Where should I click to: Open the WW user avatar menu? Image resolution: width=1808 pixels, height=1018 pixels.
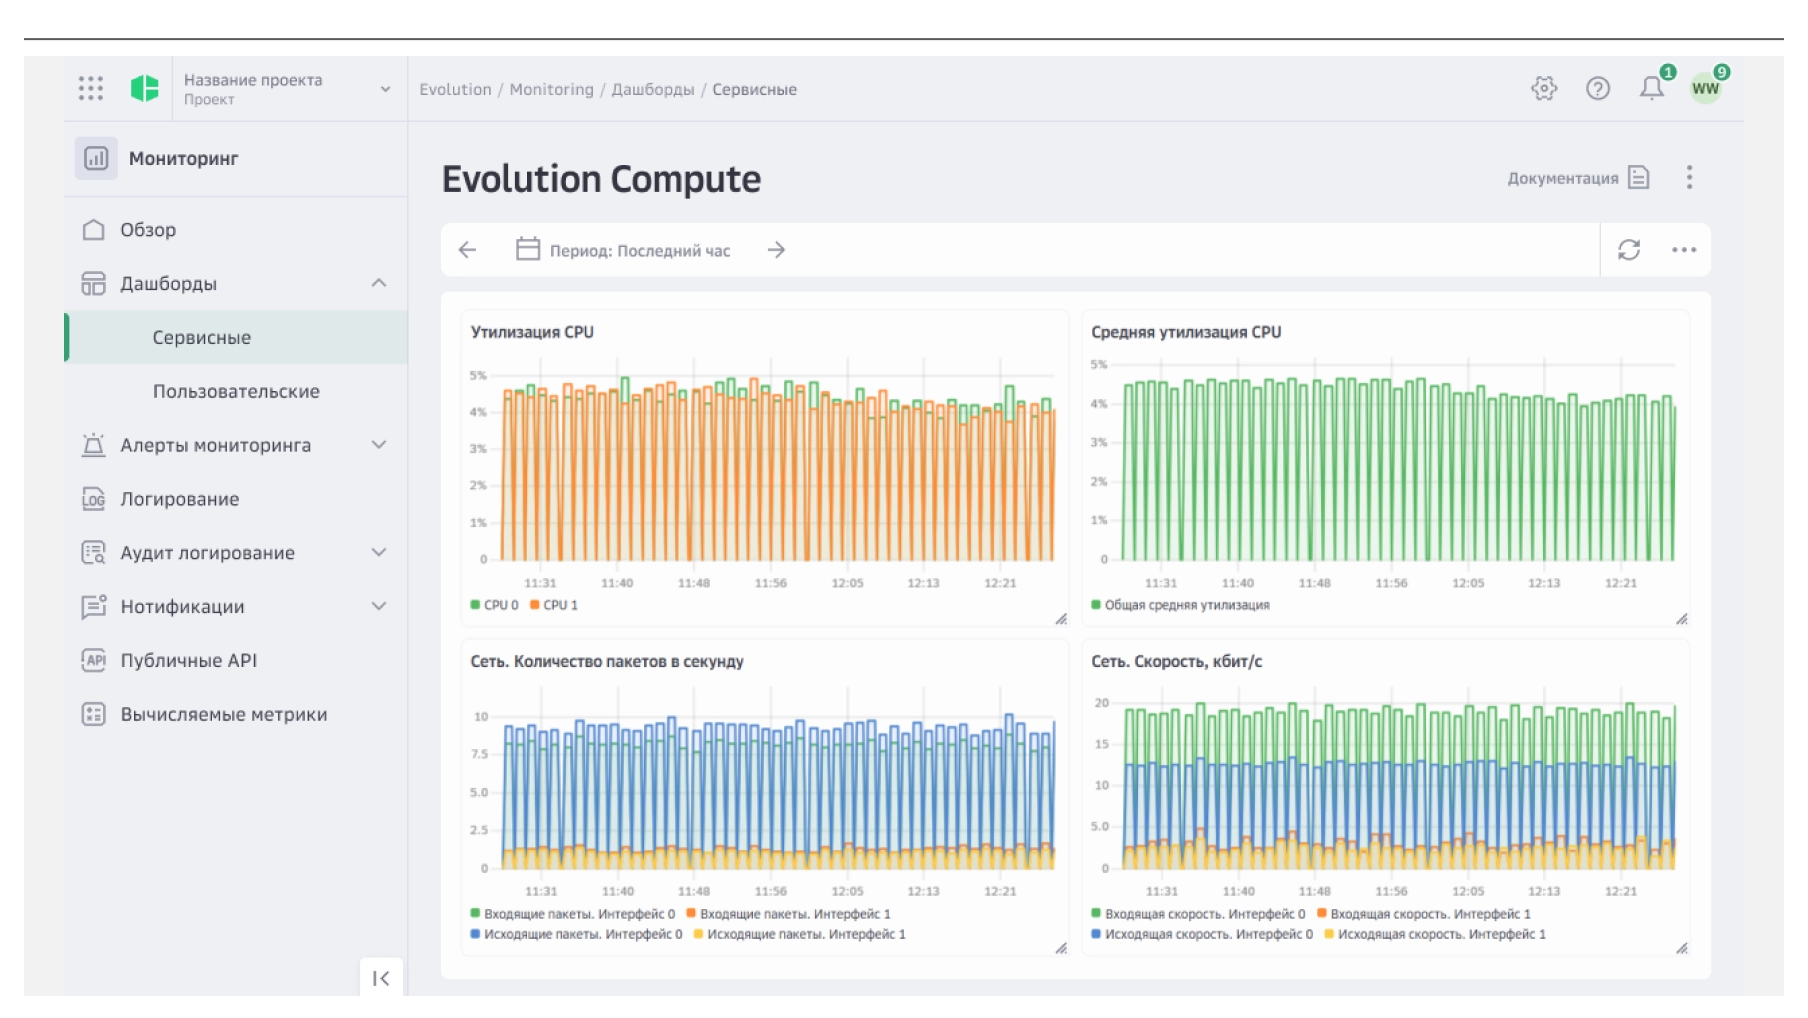click(x=1706, y=88)
